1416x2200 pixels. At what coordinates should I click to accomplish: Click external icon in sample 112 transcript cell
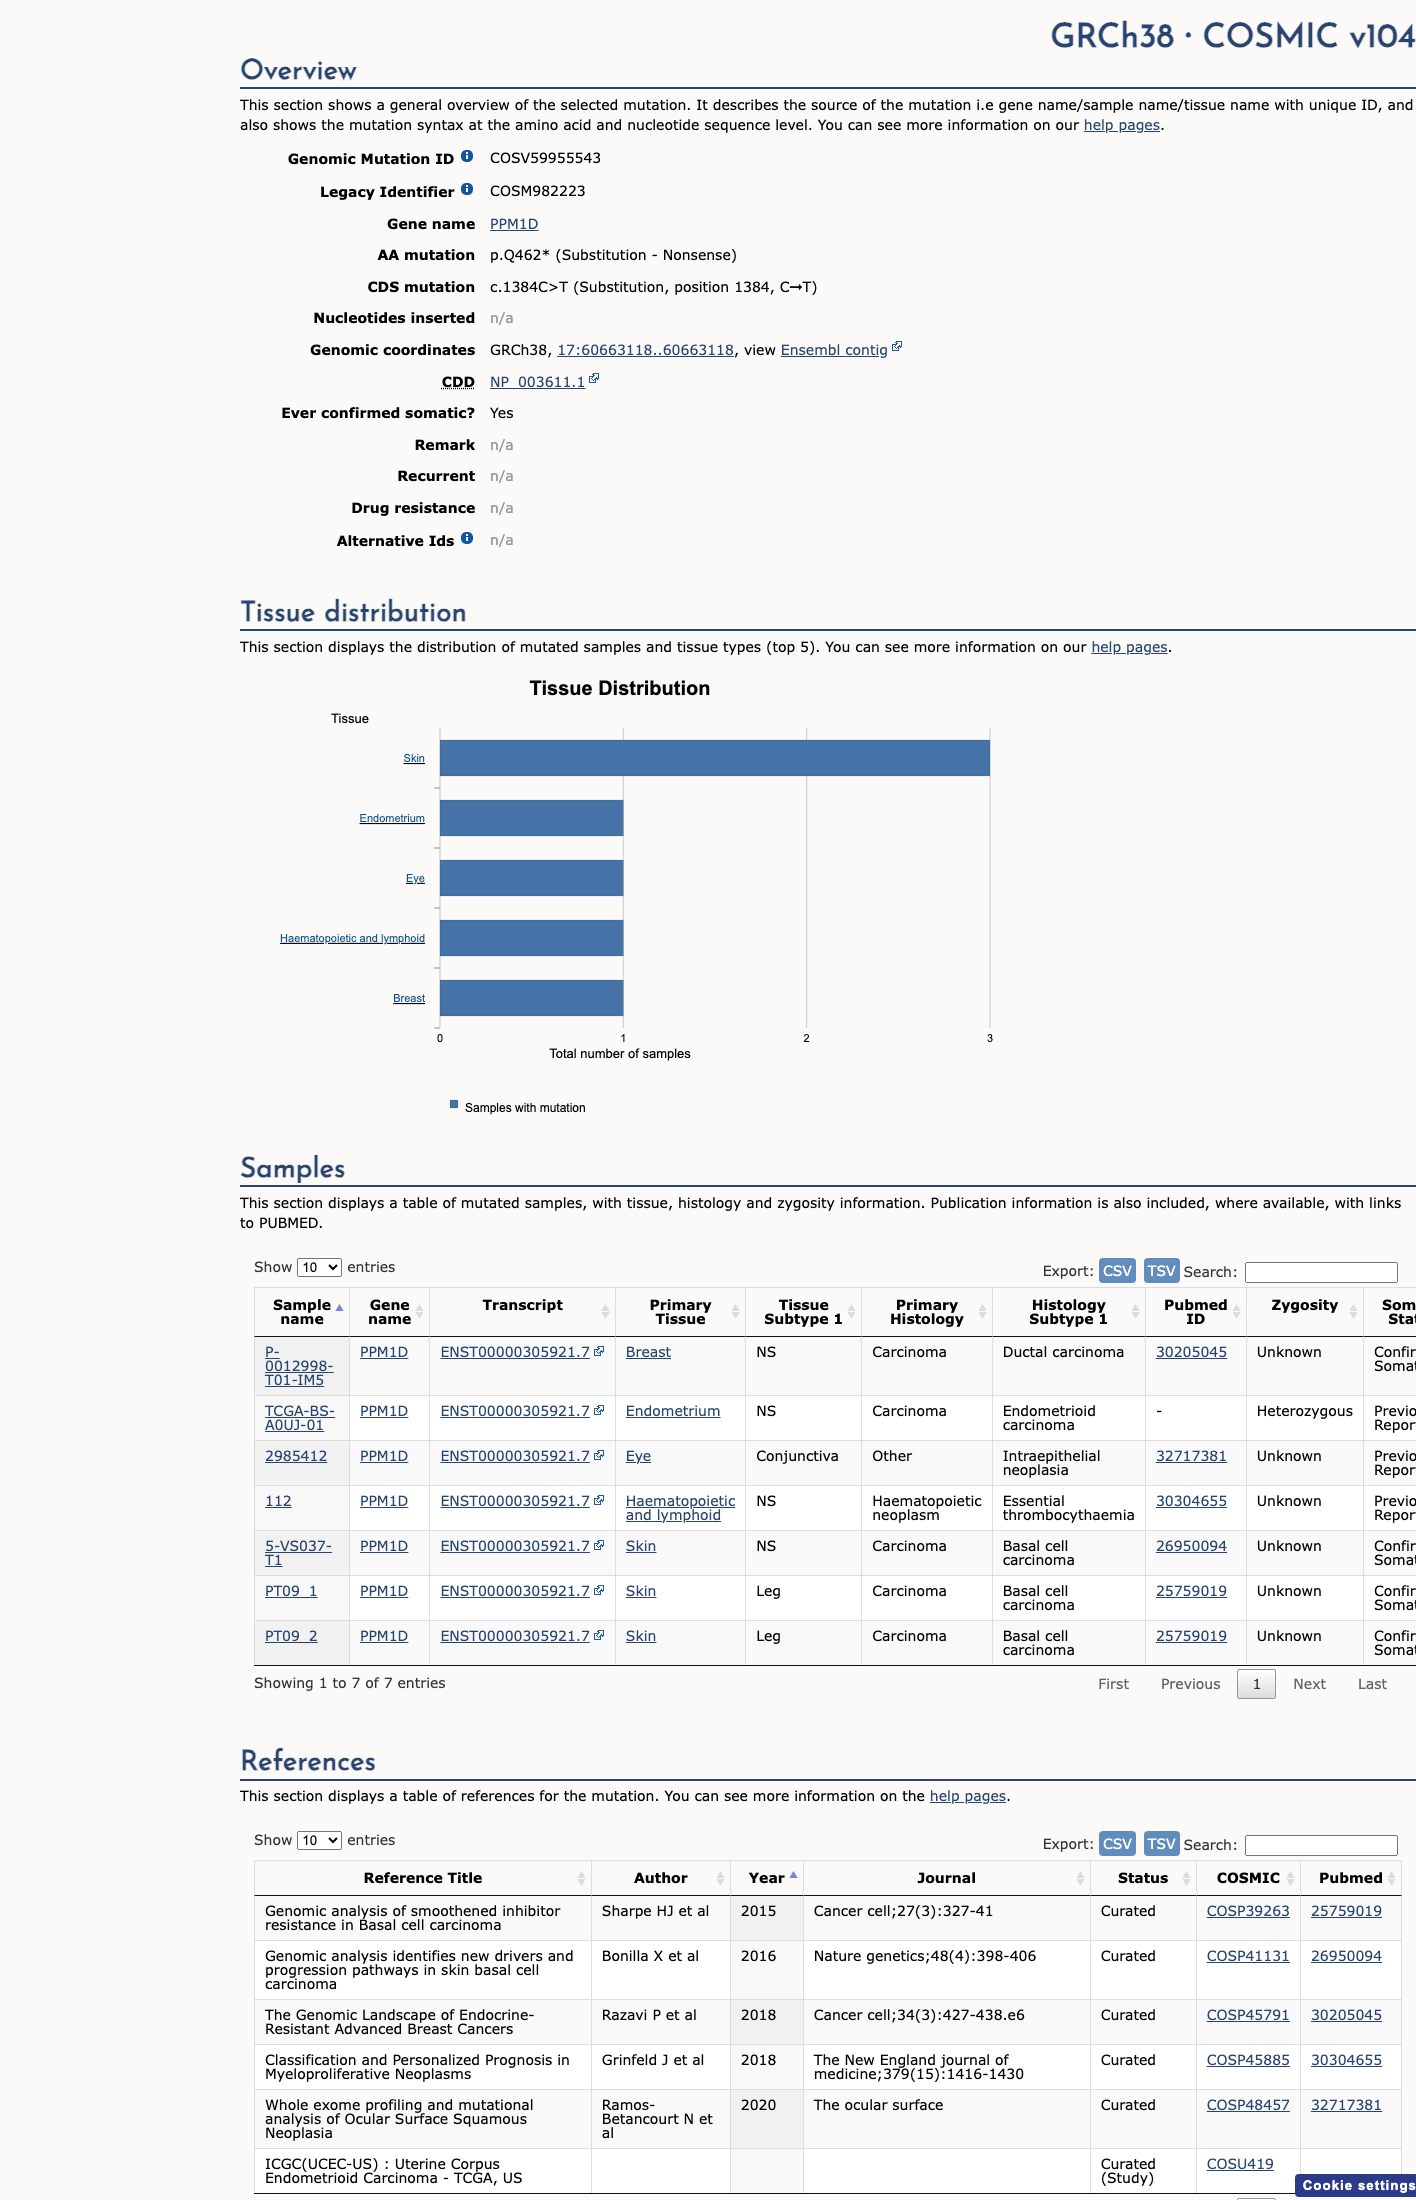point(599,1500)
